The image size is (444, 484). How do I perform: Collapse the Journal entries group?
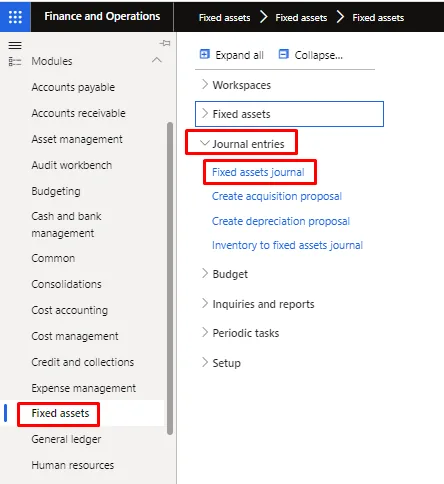click(204, 143)
